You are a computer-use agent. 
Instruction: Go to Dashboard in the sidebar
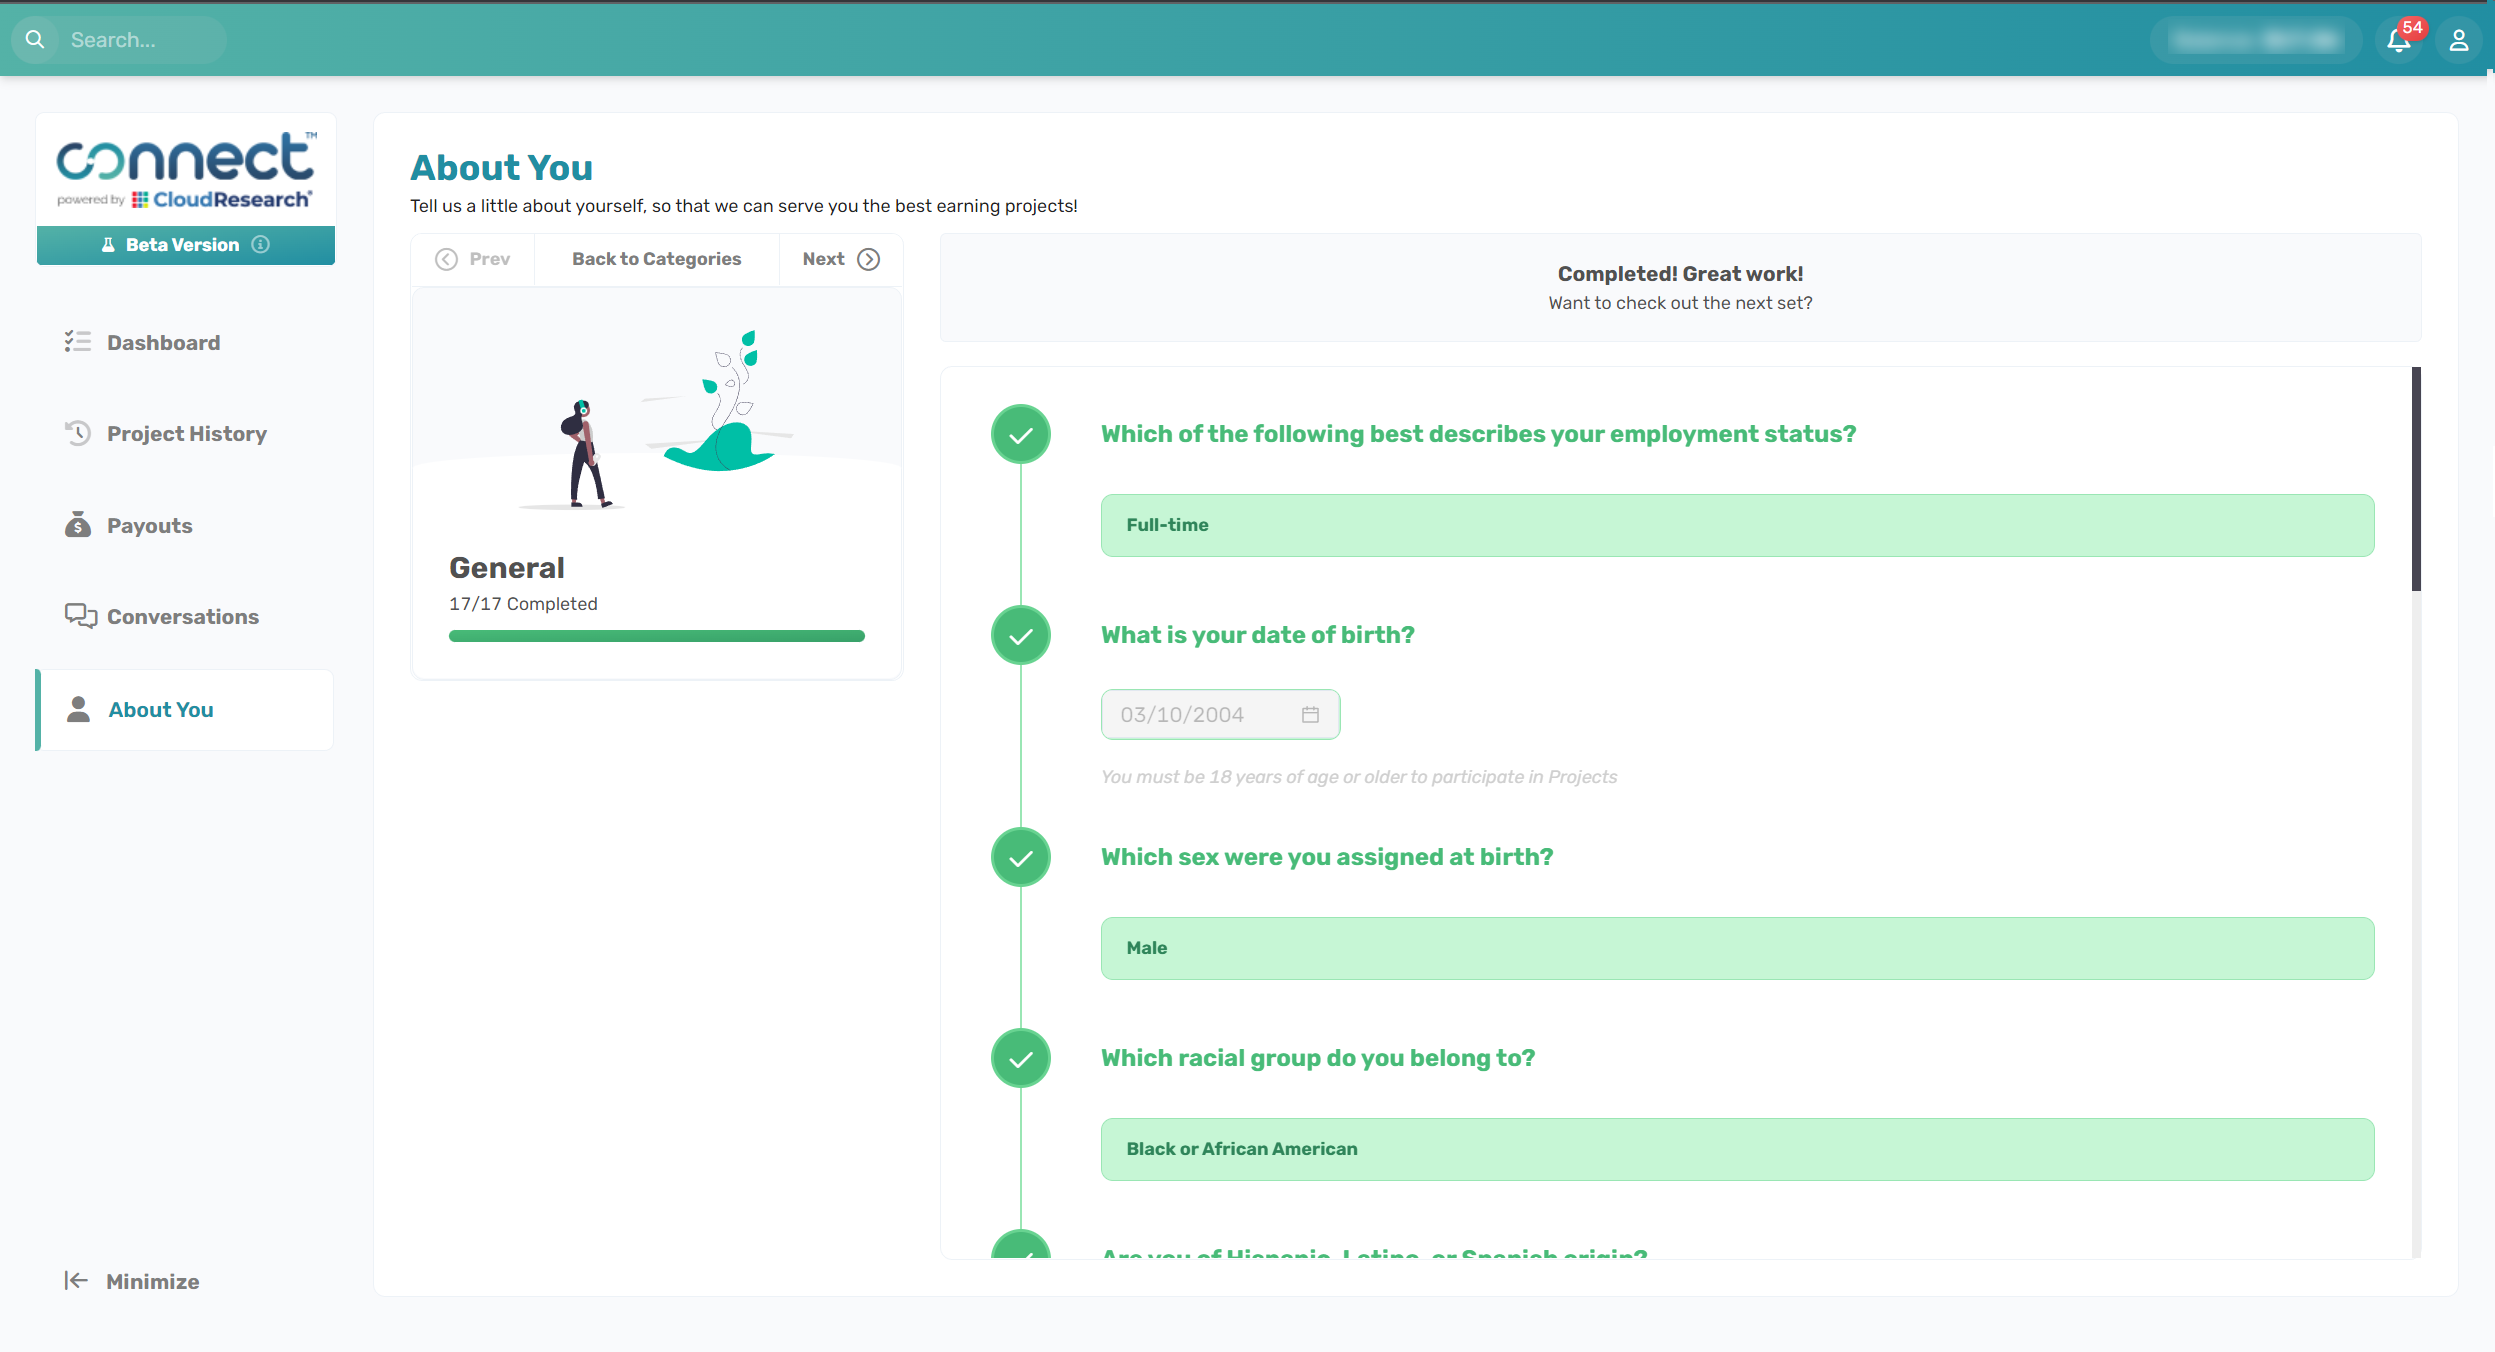[163, 342]
